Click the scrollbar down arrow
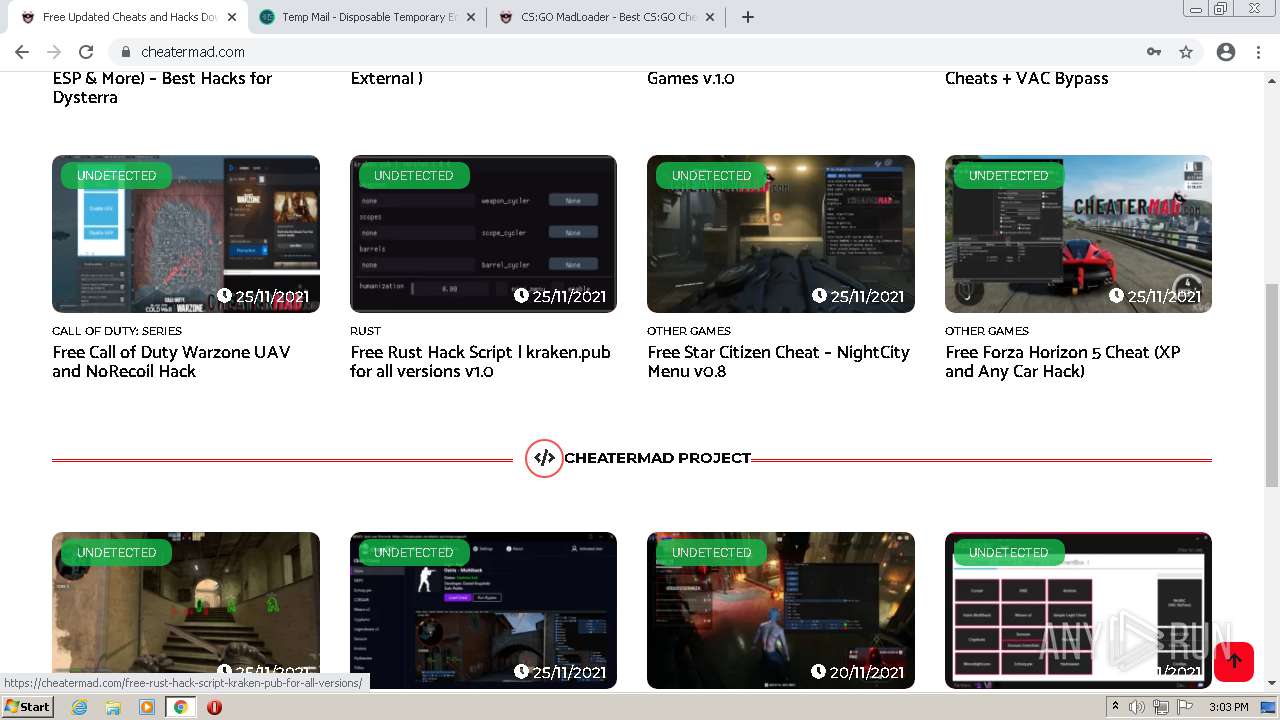The height and width of the screenshot is (720, 1280). (1272, 683)
